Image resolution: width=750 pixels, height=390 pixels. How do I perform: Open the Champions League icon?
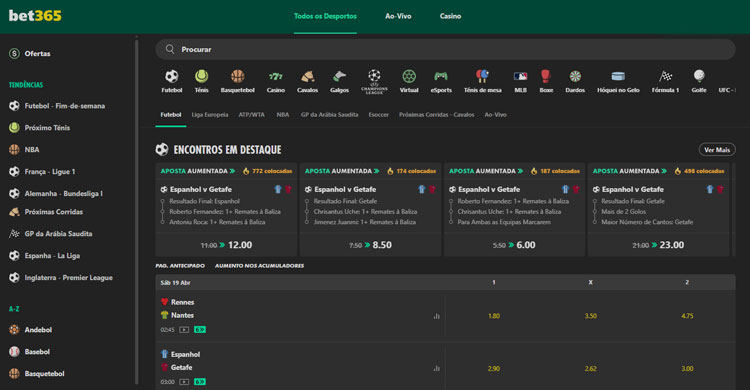click(374, 81)
